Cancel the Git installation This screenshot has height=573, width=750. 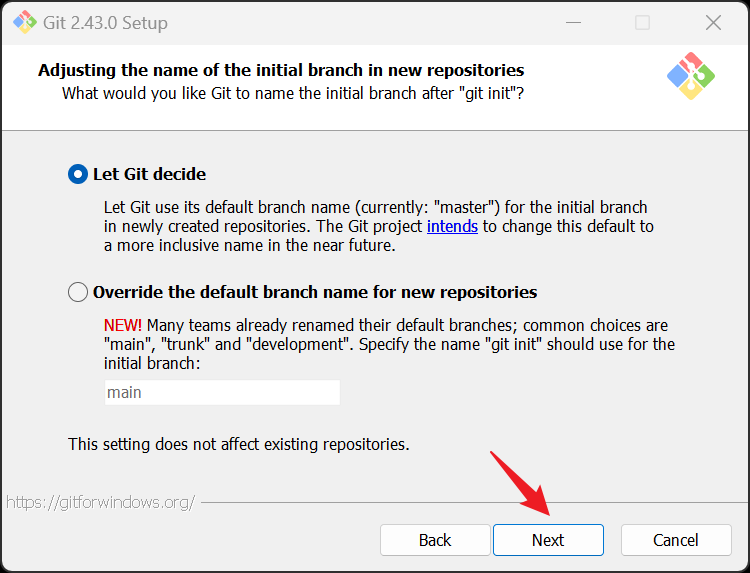(x=676, y=540)
